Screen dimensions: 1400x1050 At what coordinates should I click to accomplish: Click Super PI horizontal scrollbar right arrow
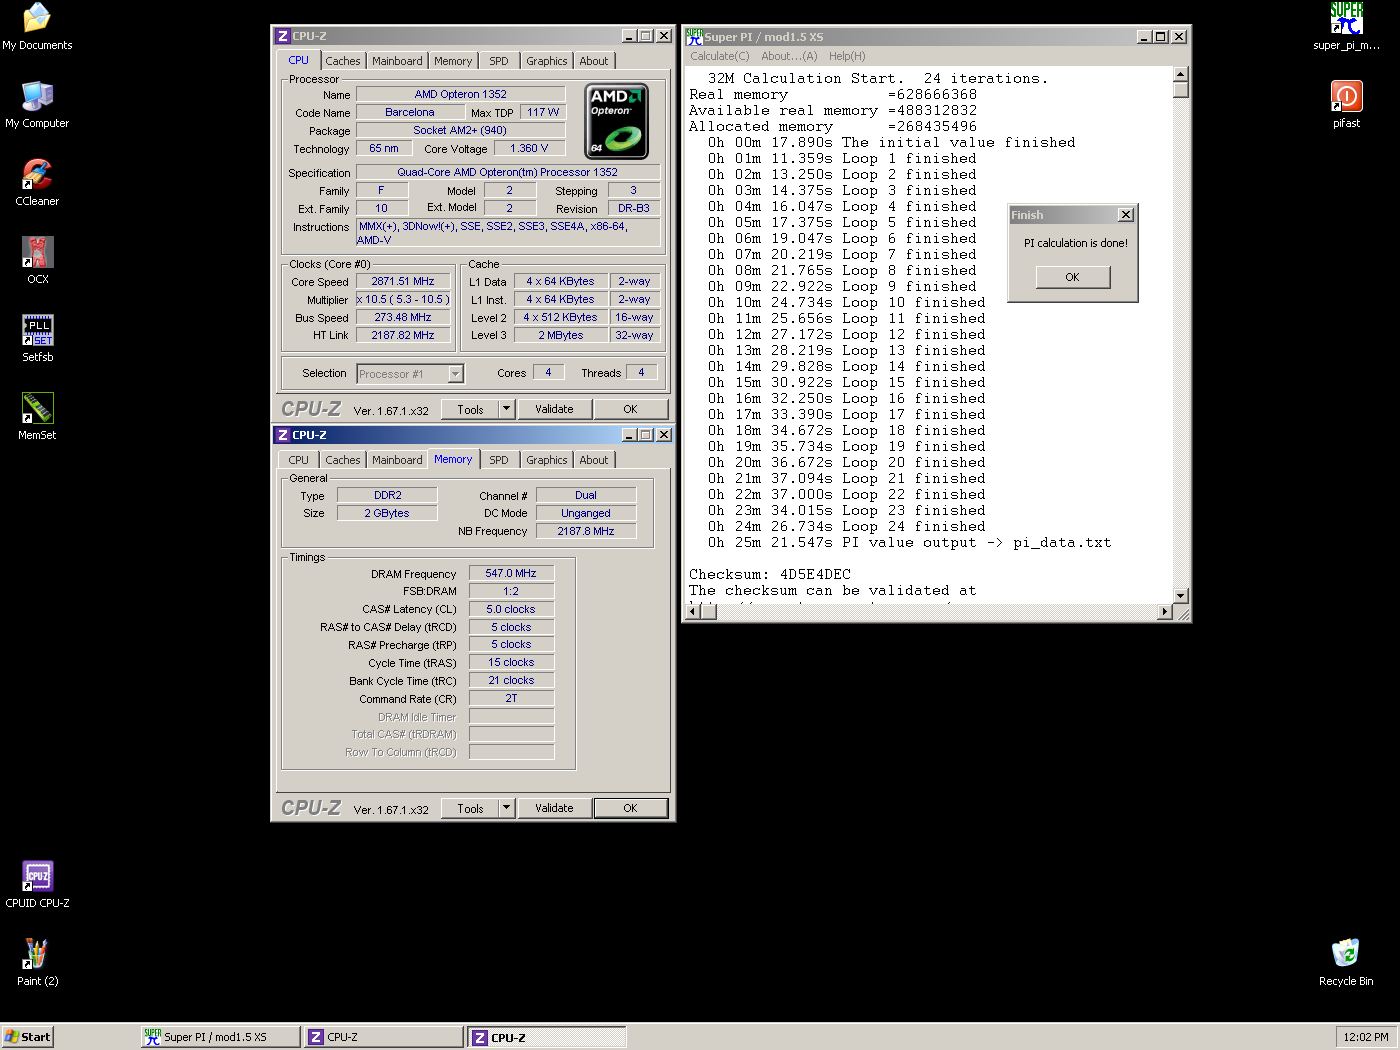(1164, 612)
